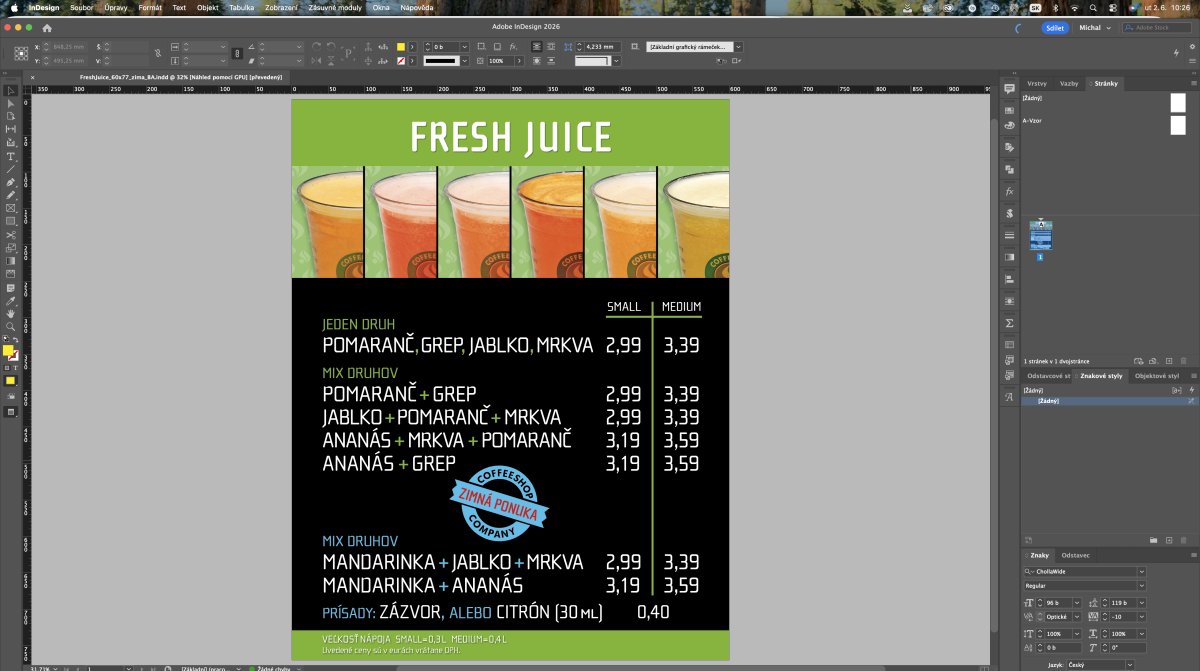
Task: Open the Zobrazení menu
Action: [281, 7]
